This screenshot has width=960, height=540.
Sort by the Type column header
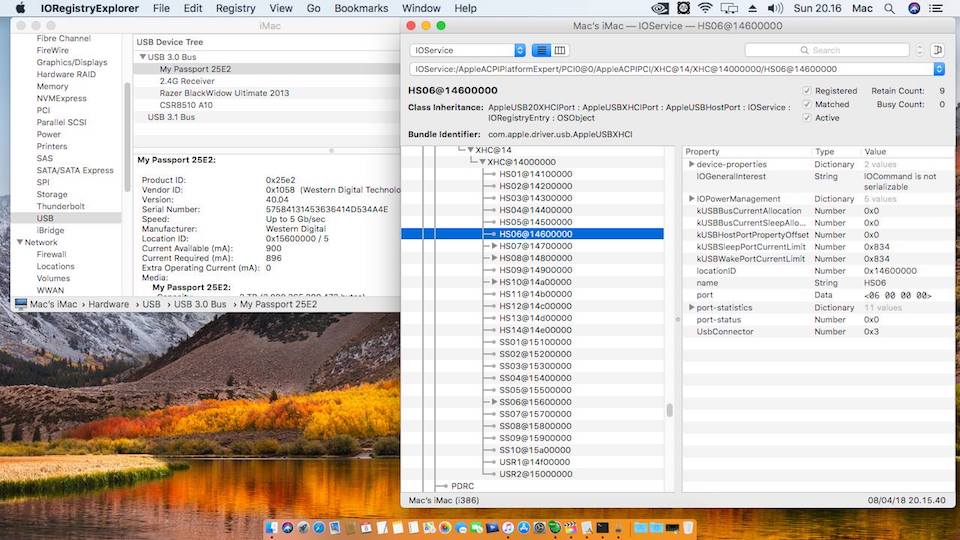[824, 152]
